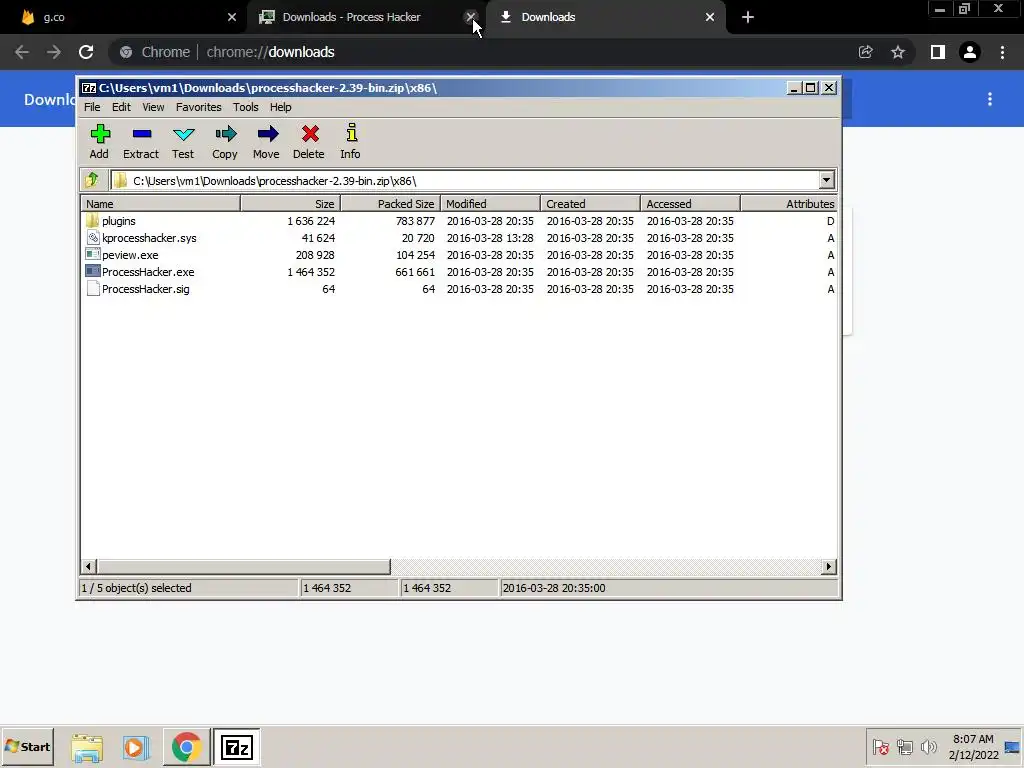Open Chrome's three-dot menu
Image resolution: width=1024 pixels, height=768 pixels.
coord(1002,52)
